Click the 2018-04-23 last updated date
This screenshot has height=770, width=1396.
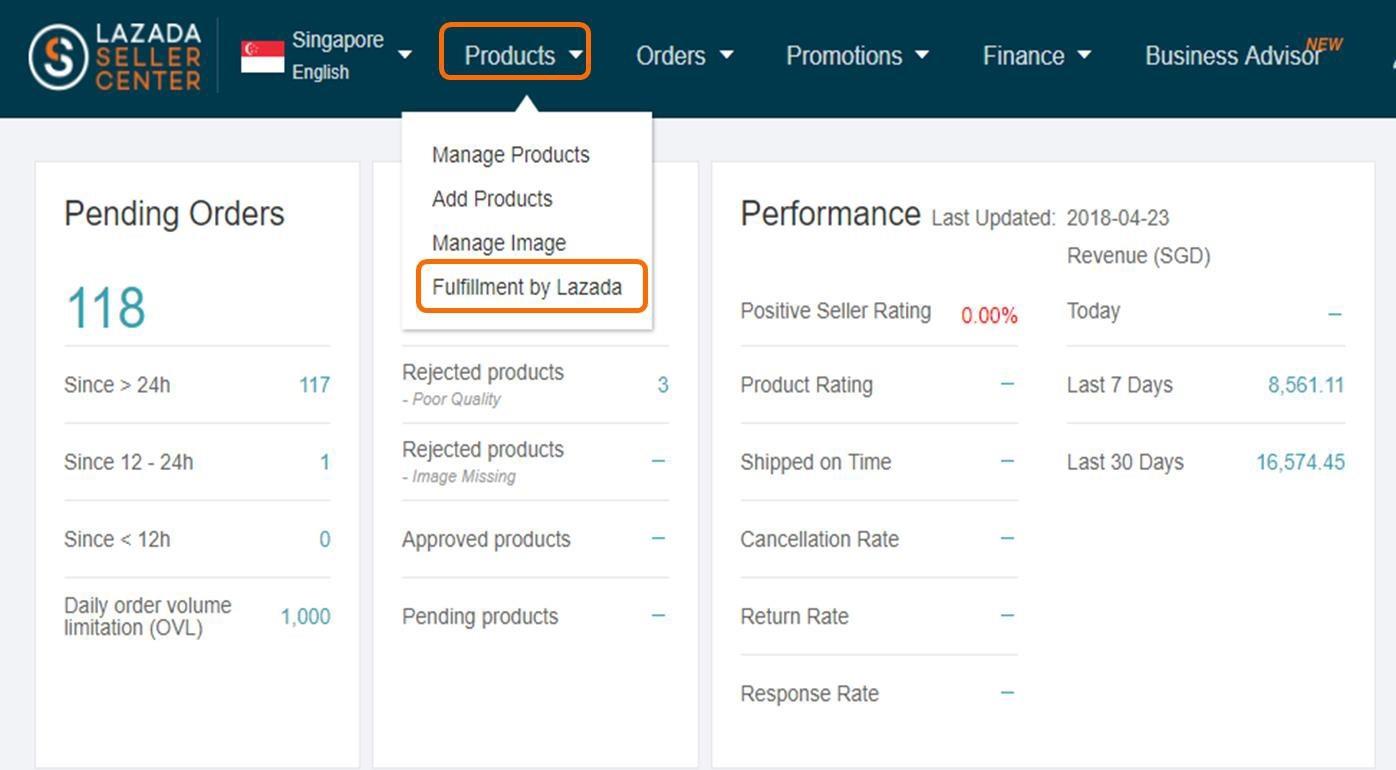coord(1118,218)
